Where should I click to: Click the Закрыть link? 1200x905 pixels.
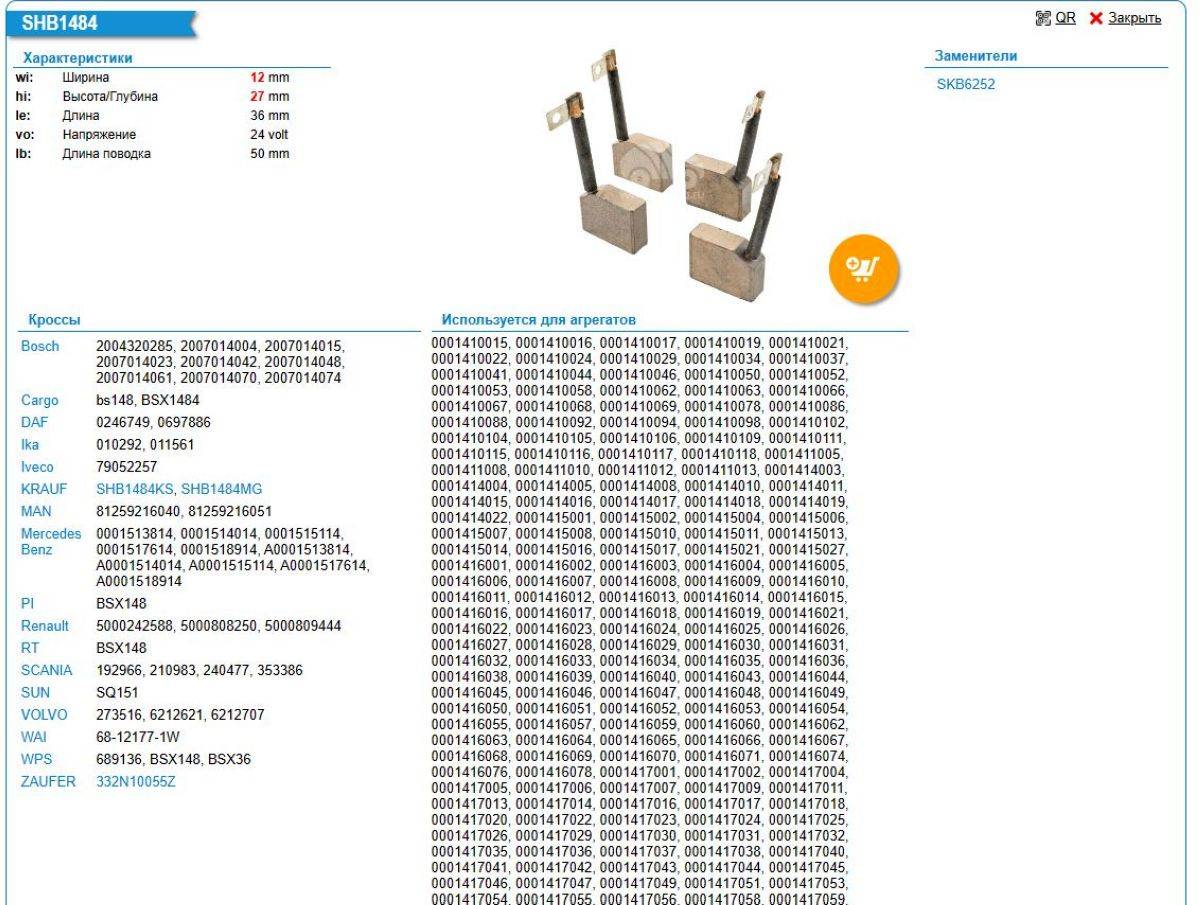pyautogui.click(x=1133, y=19)
